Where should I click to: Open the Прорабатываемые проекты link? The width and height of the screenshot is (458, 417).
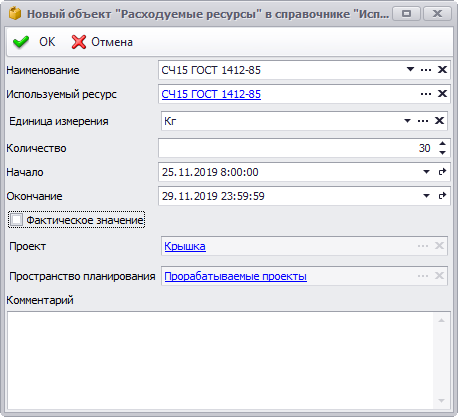(236, 276)
